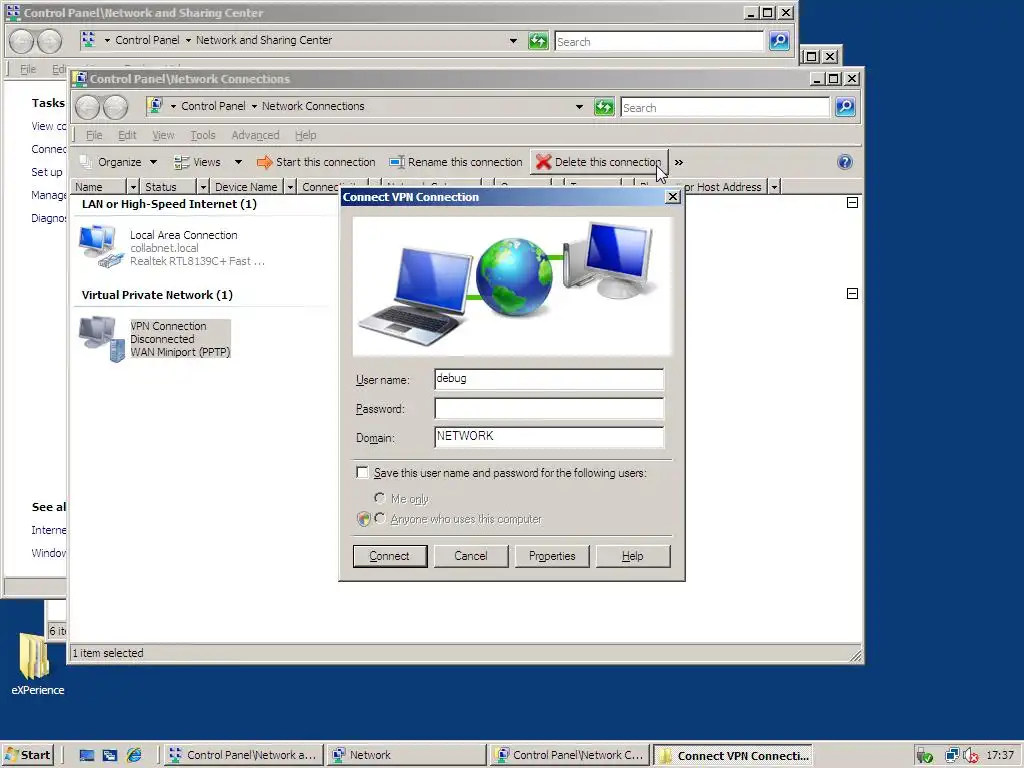This screenshot has width=1024, height=768.
Task: Switch to Network and Sharing taskbar button
Action: [x=242, y=755]
